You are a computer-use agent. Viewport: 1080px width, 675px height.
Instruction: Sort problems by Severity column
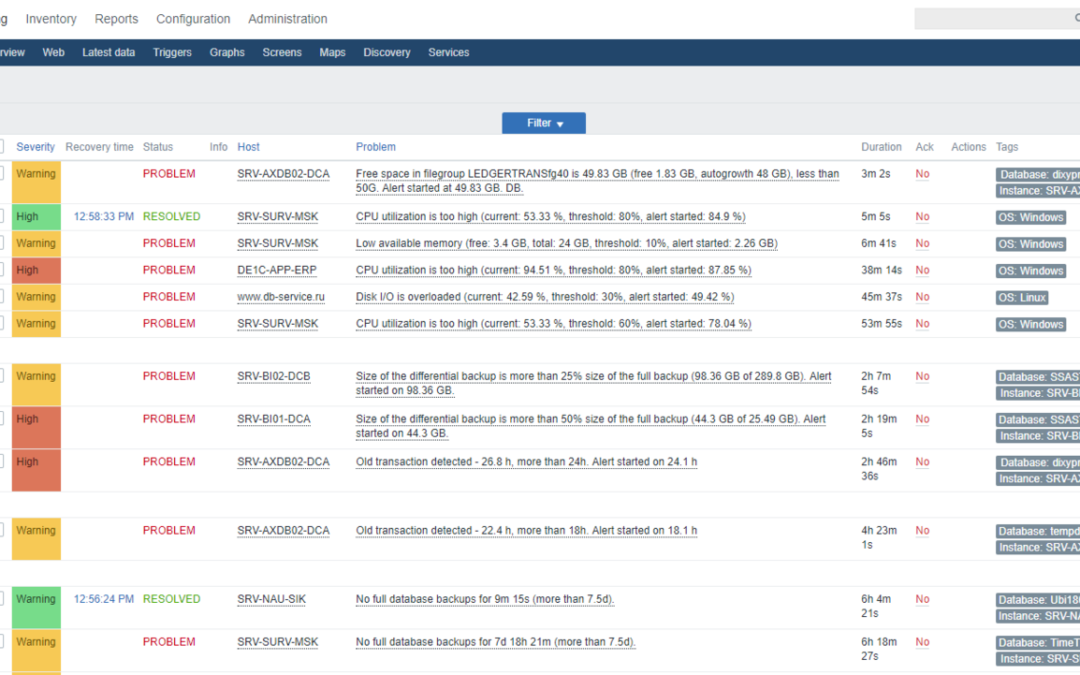pos(36,147)
